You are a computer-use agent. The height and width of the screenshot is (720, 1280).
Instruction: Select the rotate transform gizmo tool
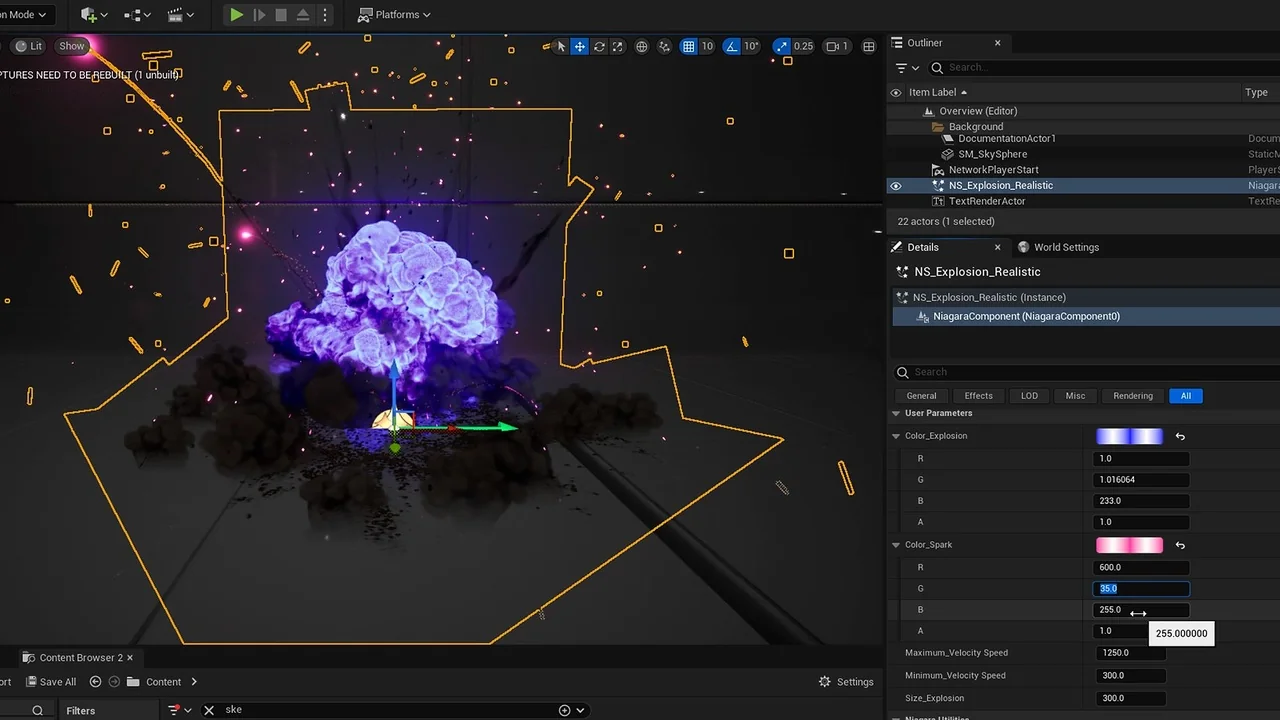[x=599, y=47]
